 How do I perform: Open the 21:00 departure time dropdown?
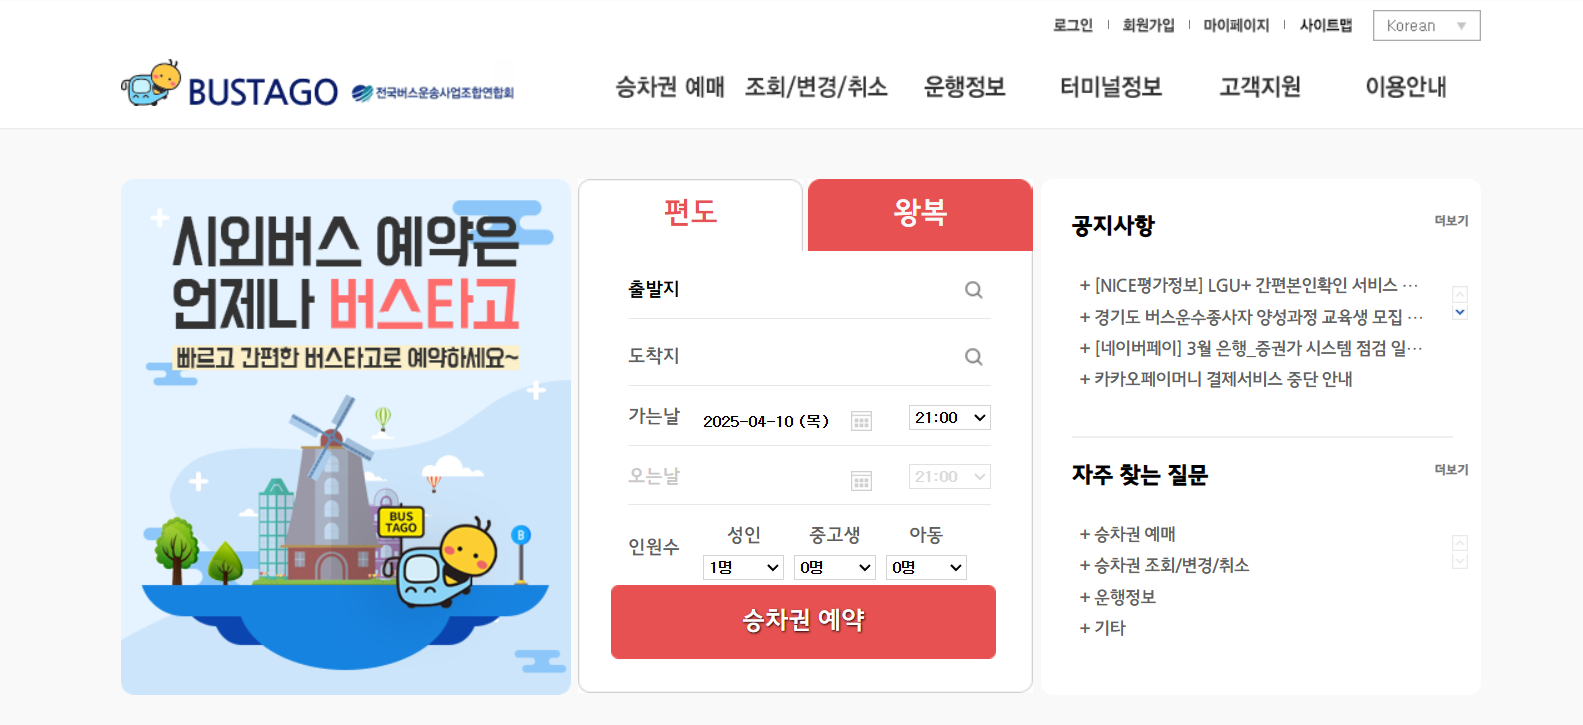949,418
